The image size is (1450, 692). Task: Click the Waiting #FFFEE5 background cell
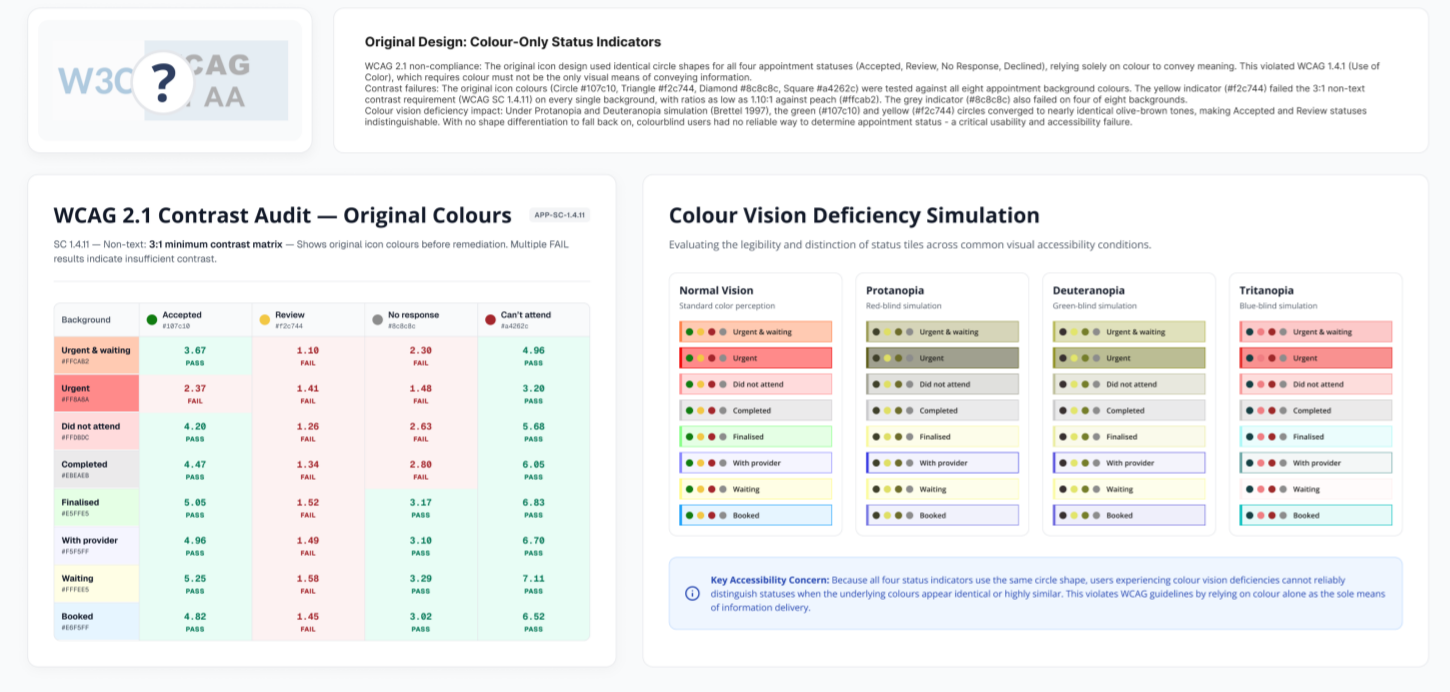coord(96,583)
